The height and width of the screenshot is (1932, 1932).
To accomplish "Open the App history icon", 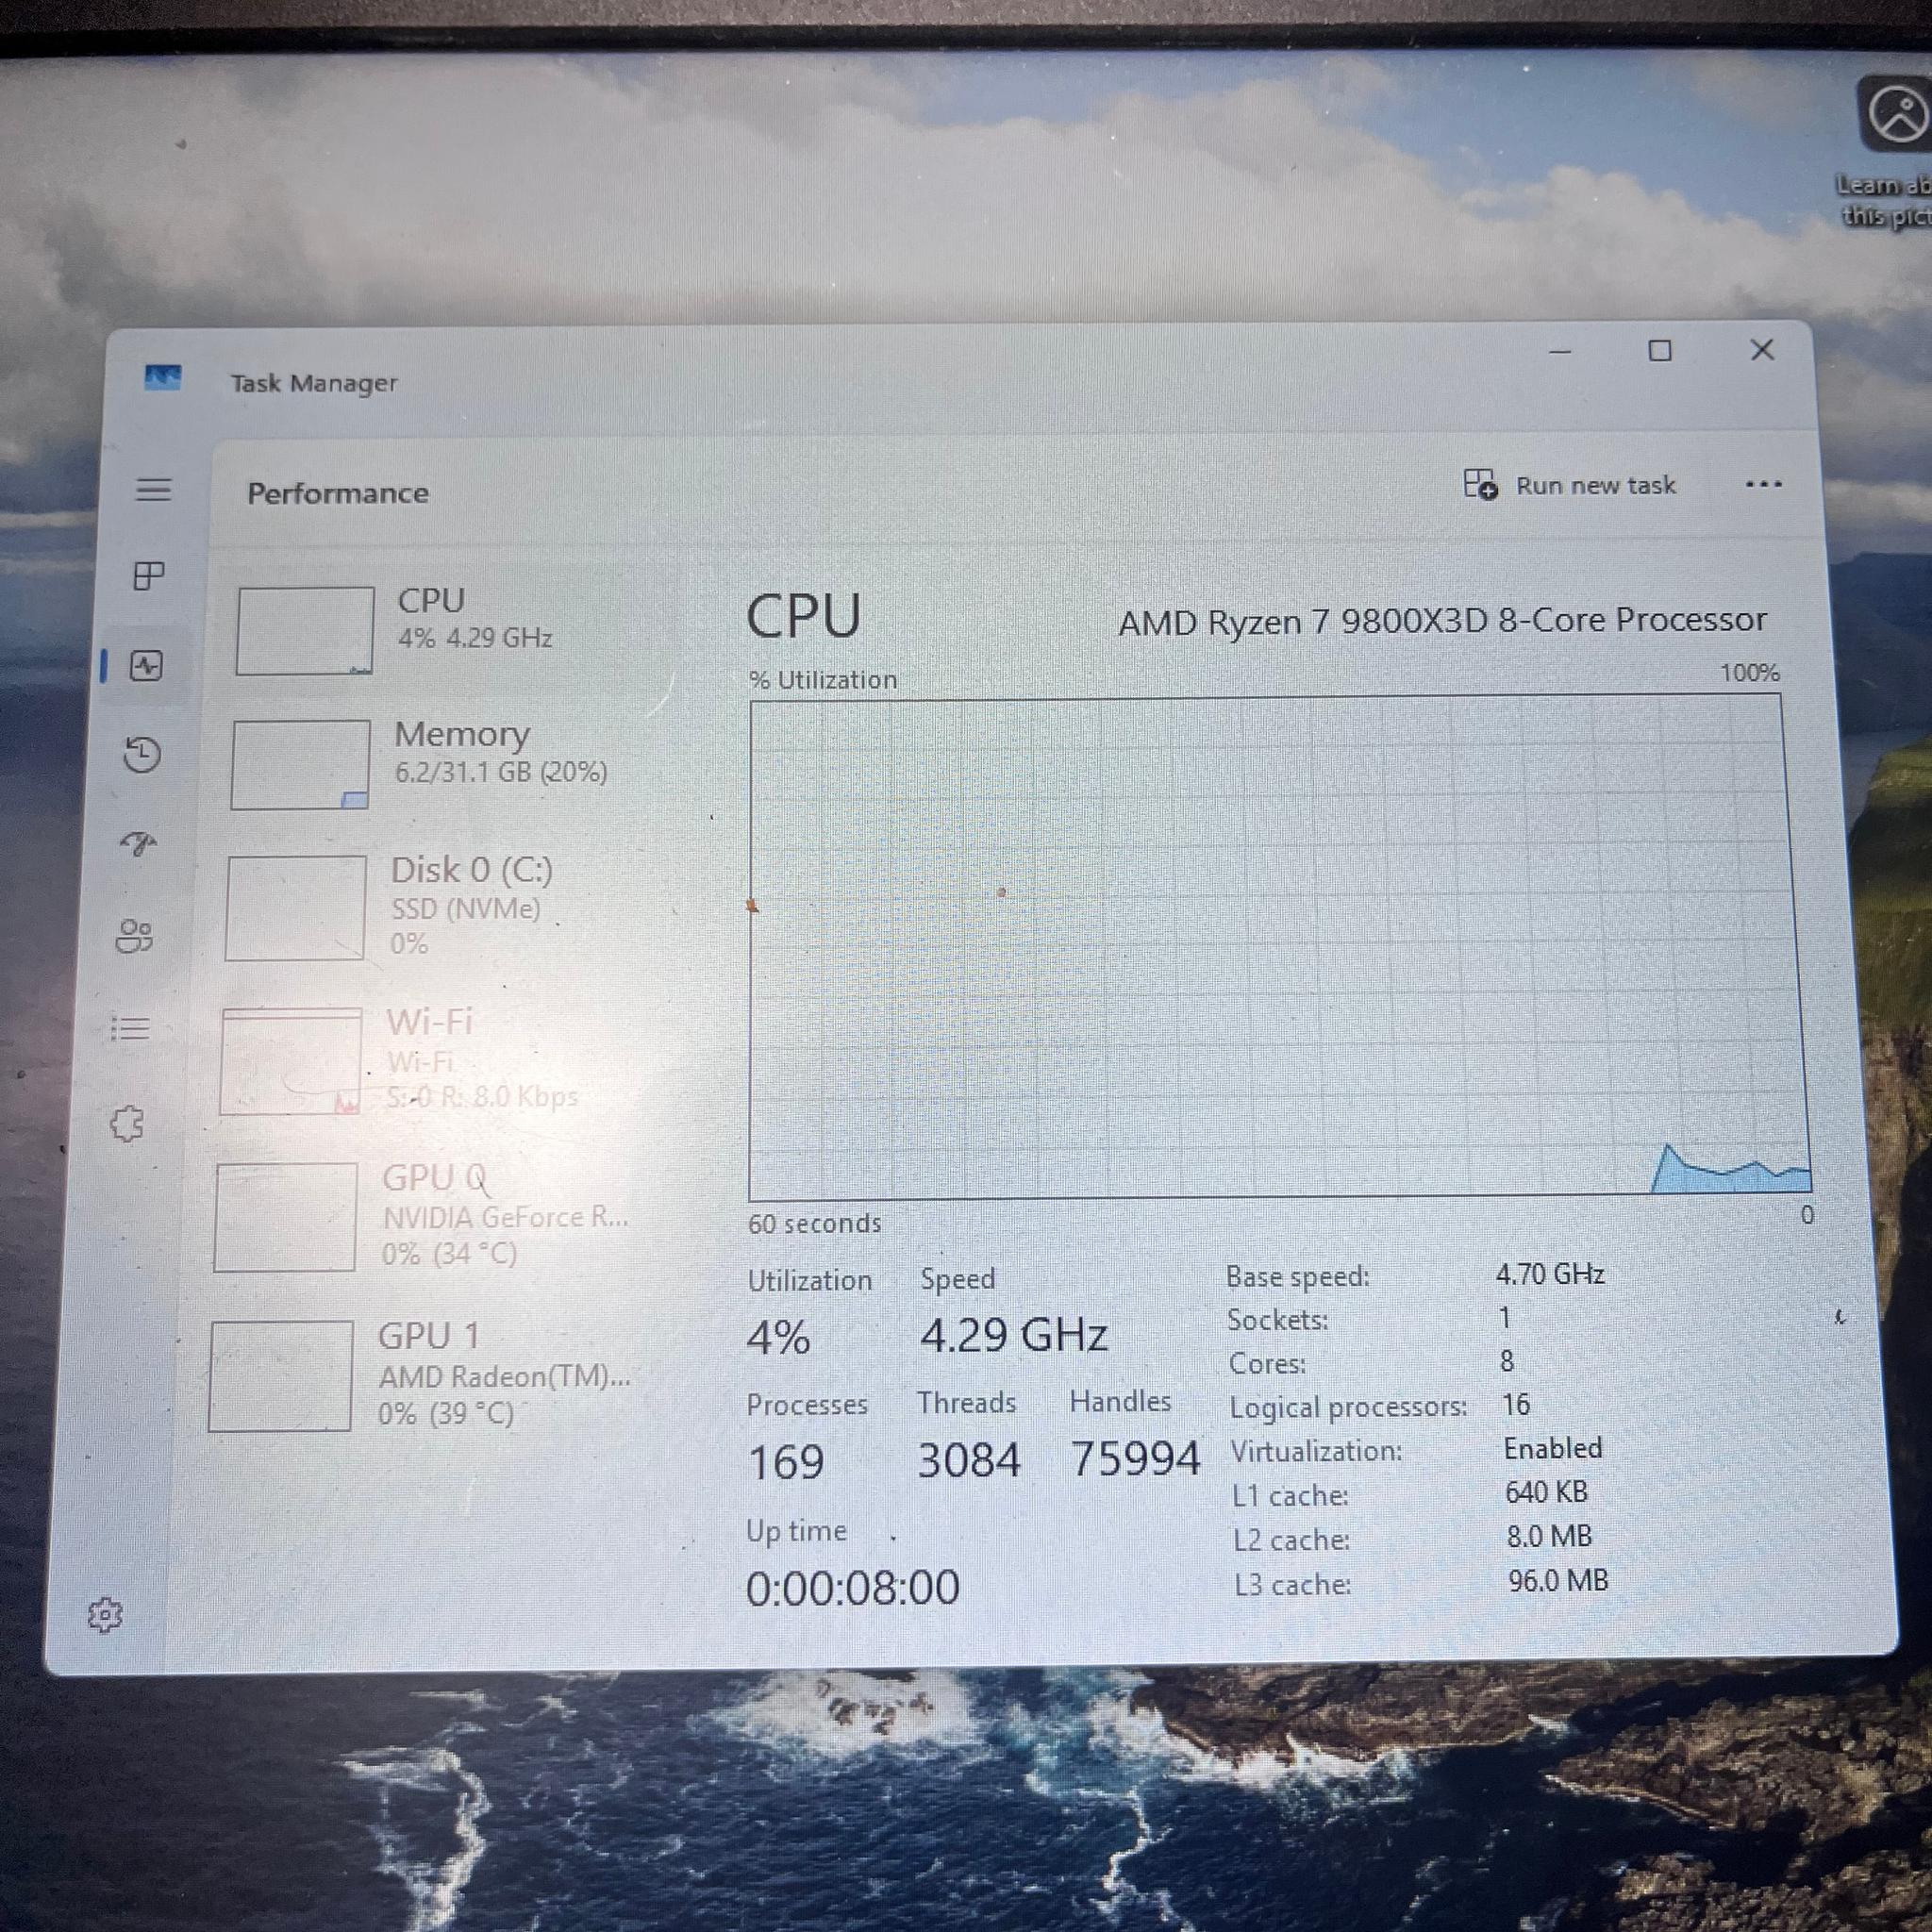I will [x=142, y=755].
